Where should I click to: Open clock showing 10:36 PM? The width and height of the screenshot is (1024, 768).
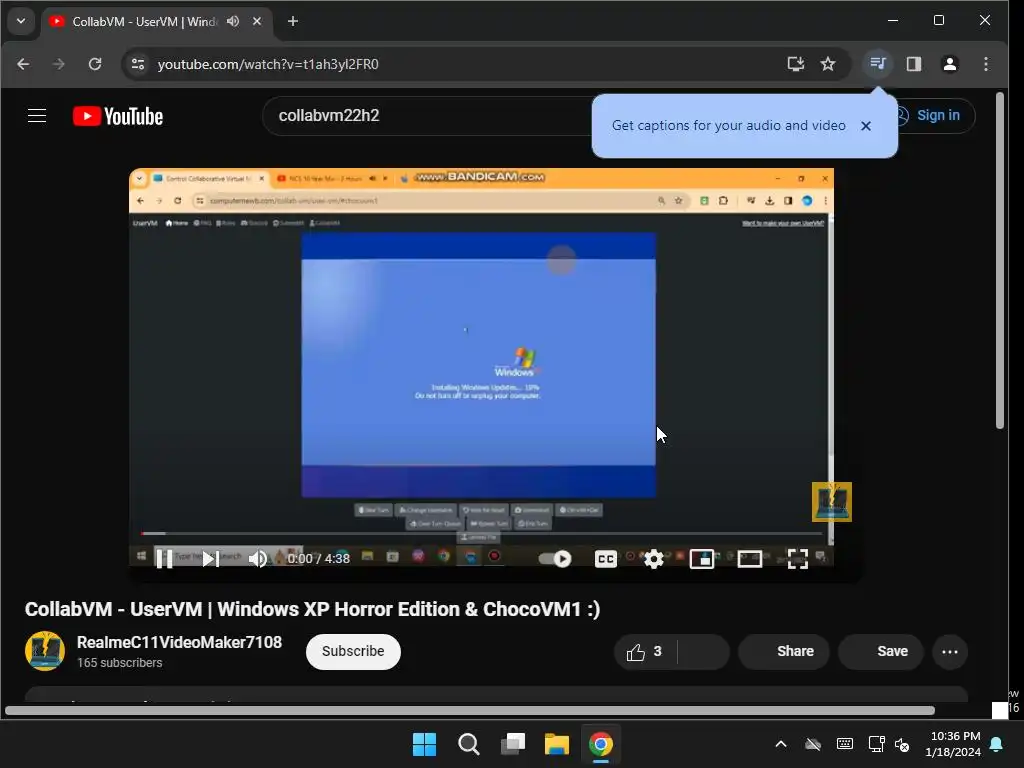pos(953,744)
